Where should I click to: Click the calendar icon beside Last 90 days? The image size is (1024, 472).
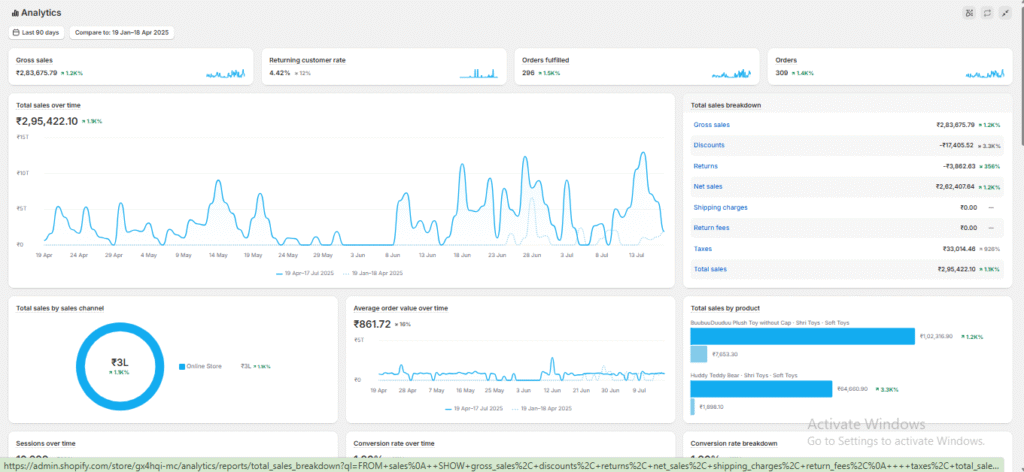[x=16, y=32]
